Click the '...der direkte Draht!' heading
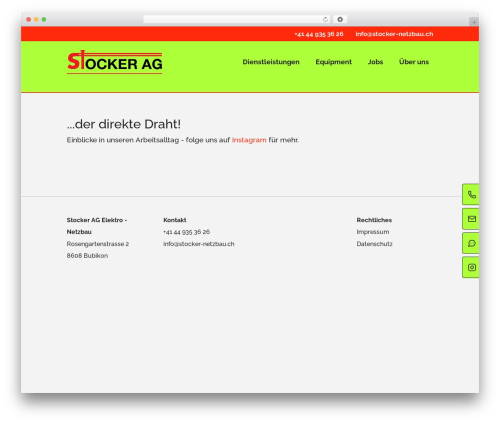Screen dimensions: 500x423 click(124, 124)
